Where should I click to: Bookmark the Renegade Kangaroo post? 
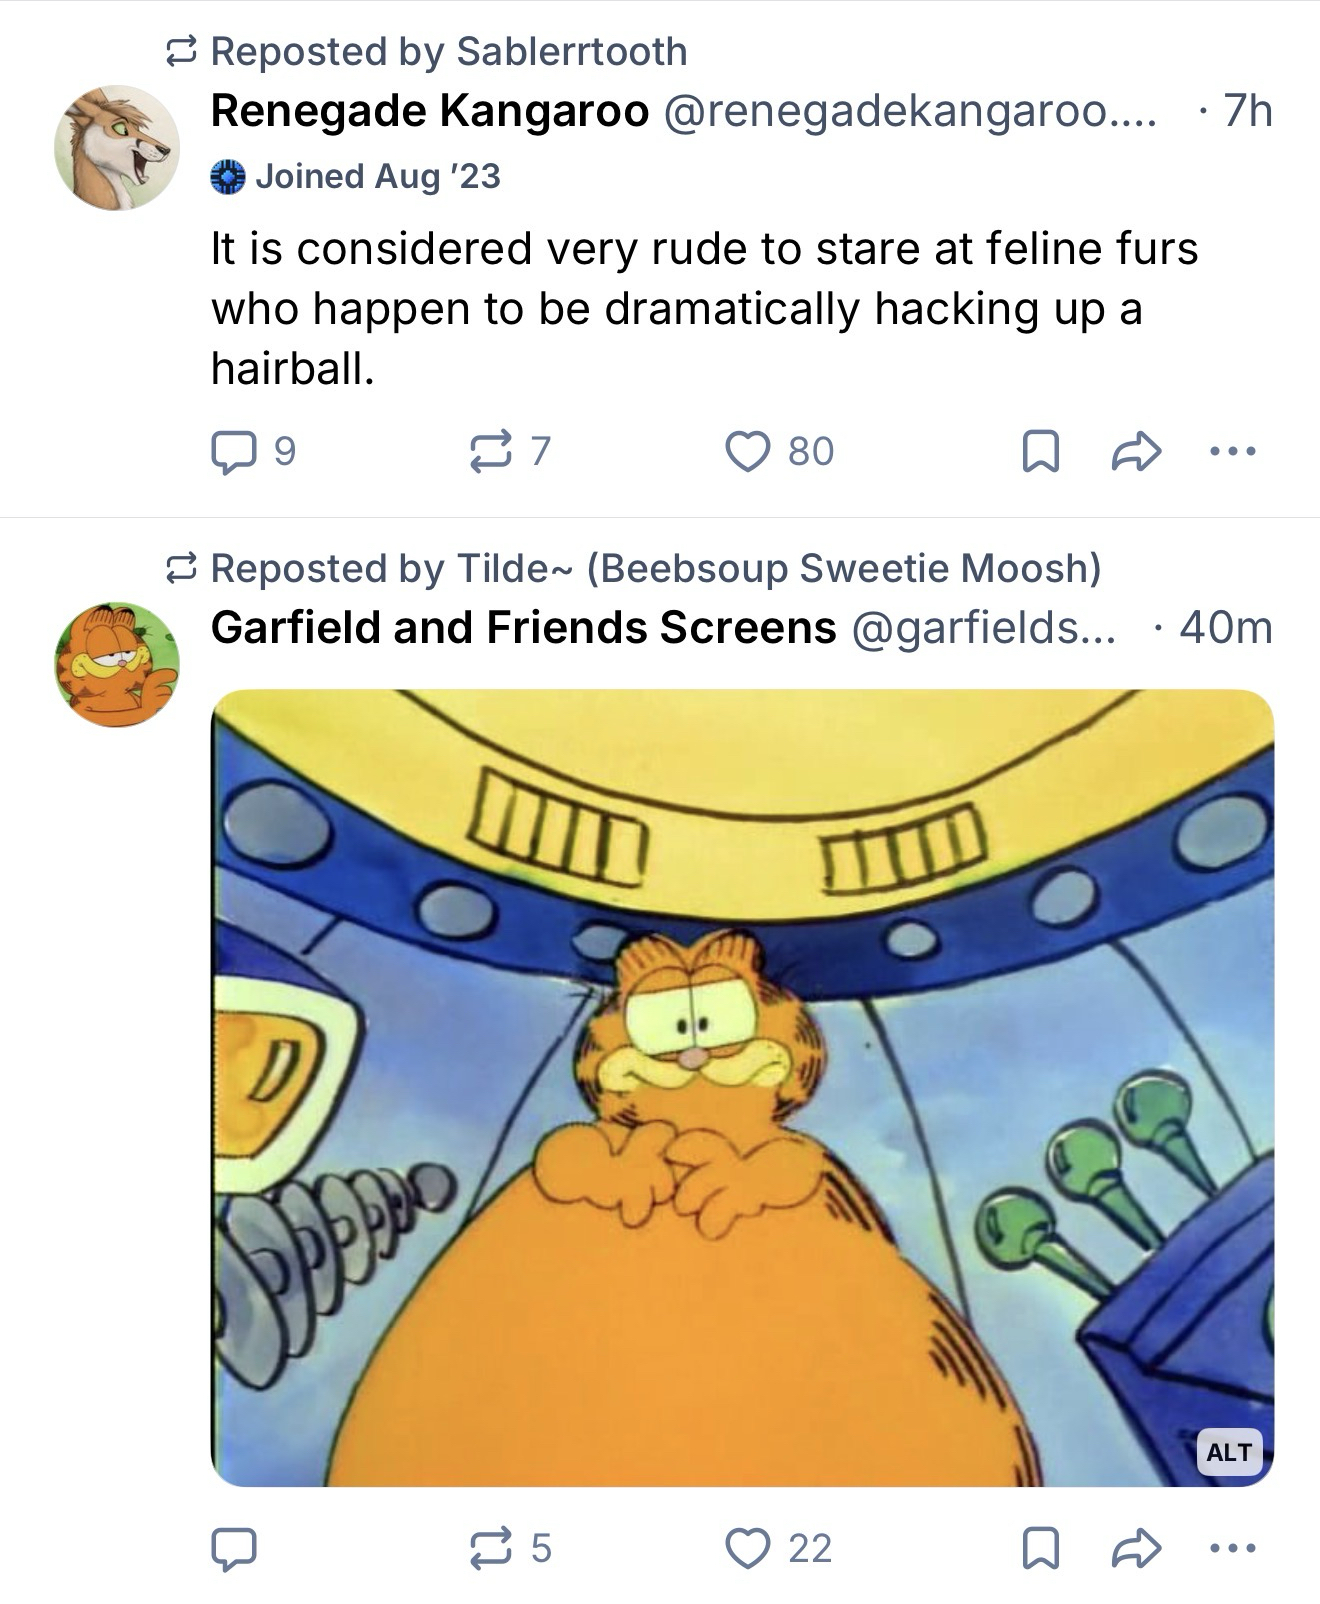click(1040, 452)
